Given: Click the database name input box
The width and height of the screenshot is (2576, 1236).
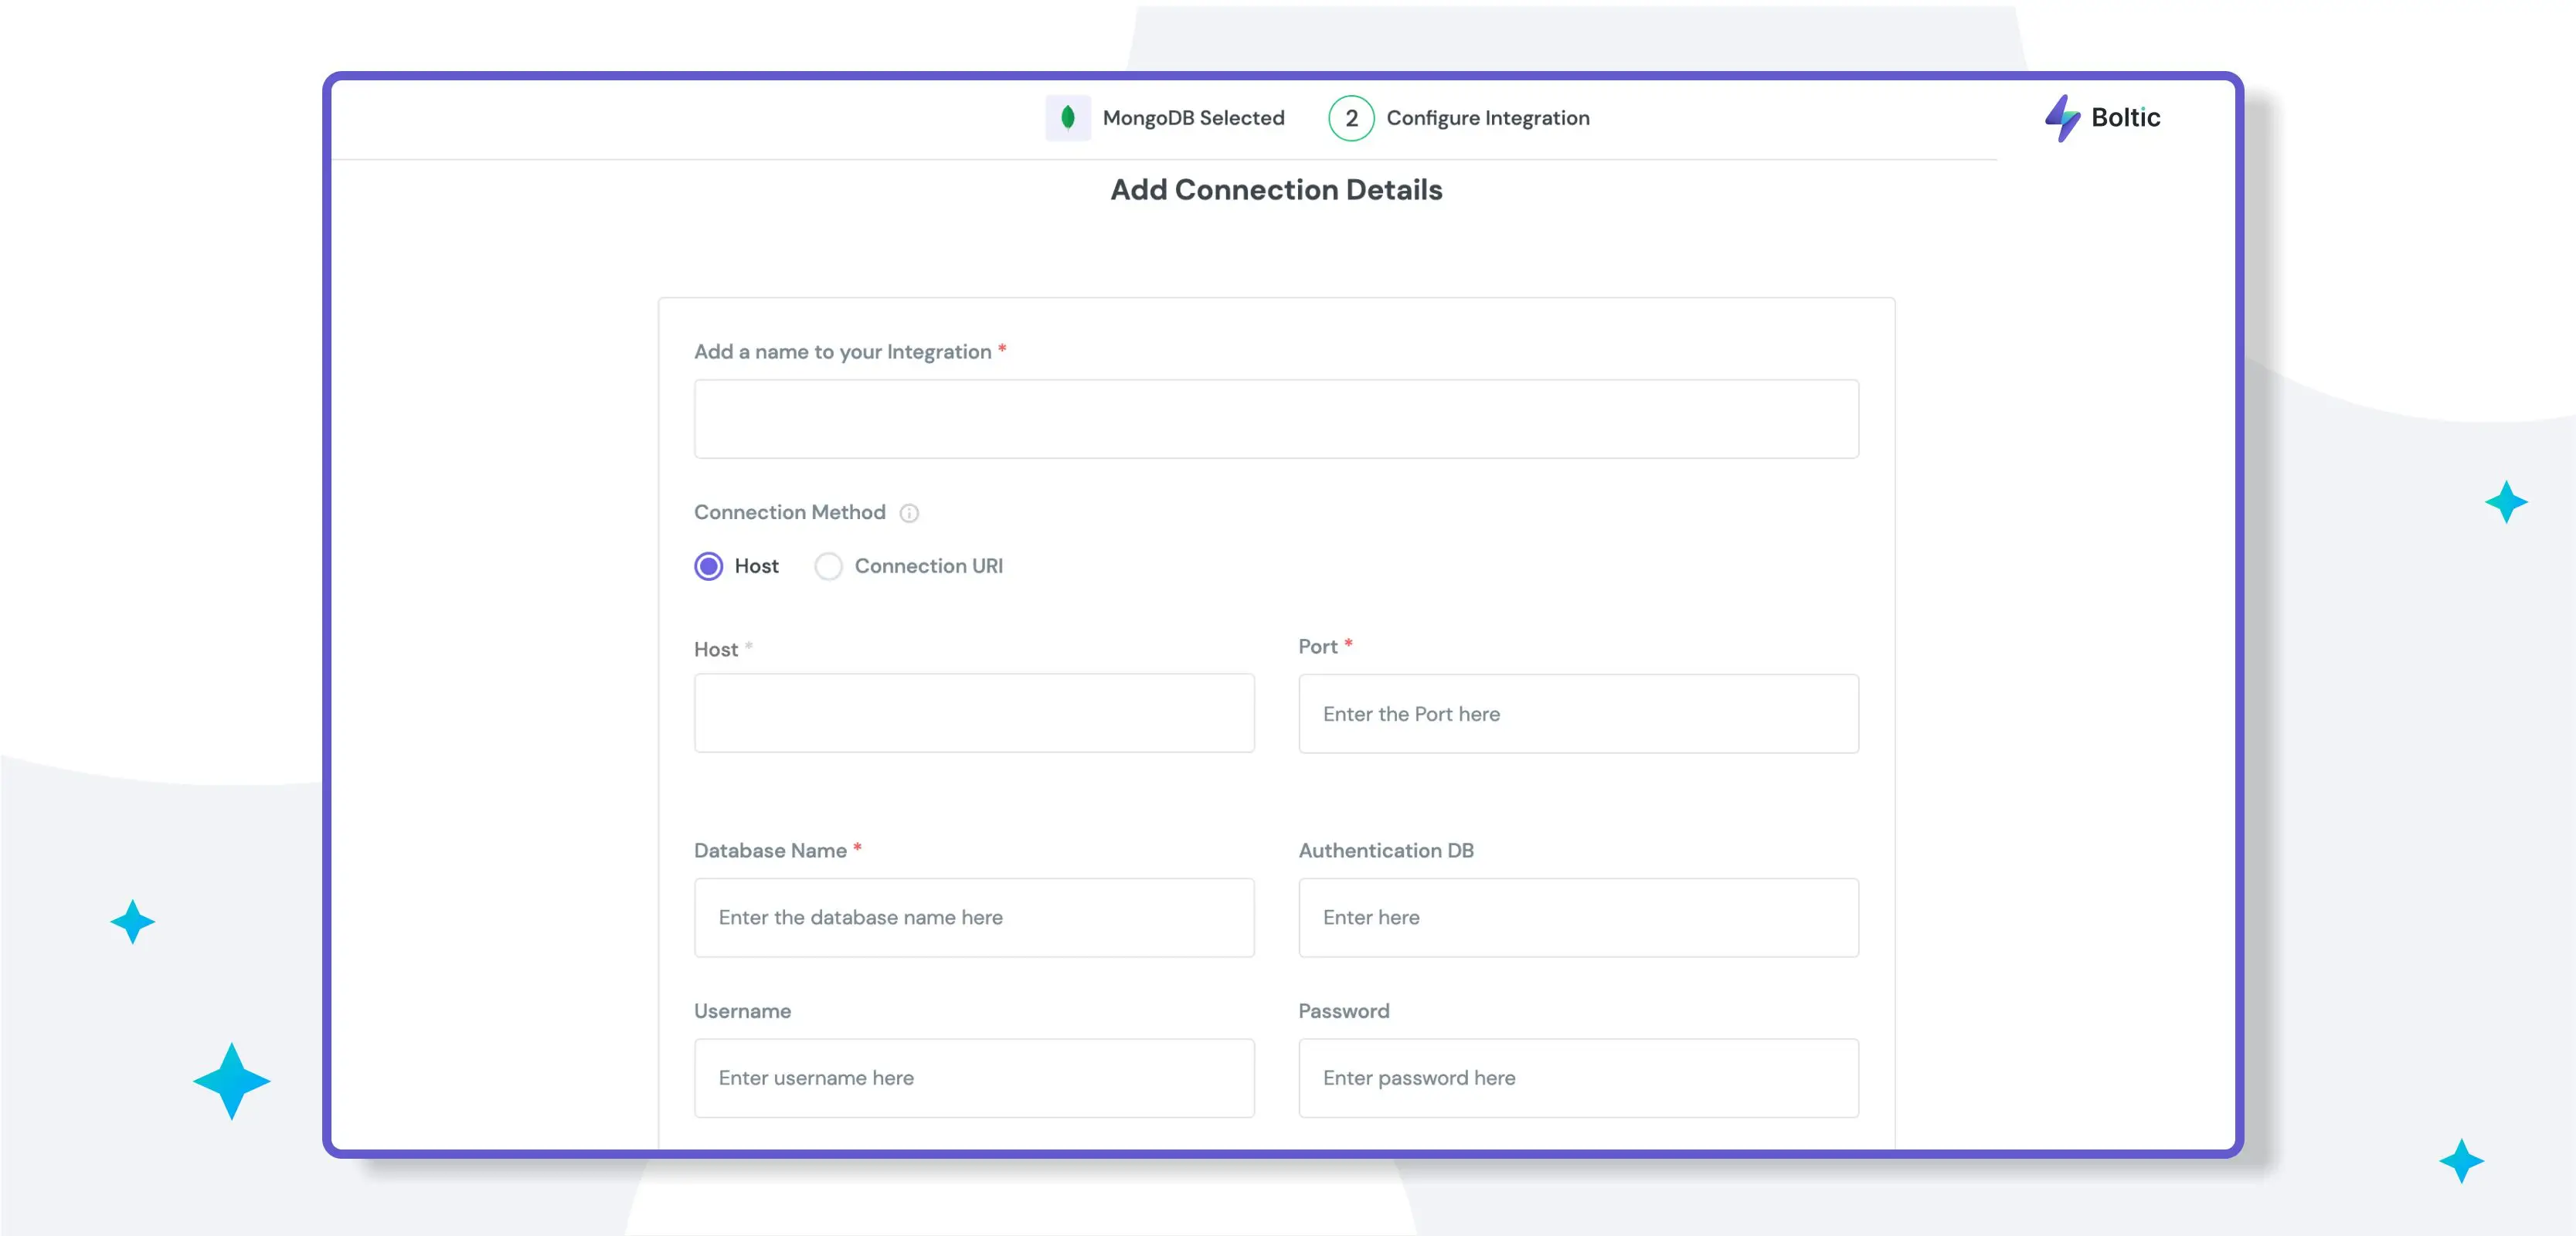Looking at the screenshot, I should [x=973, y=917].
